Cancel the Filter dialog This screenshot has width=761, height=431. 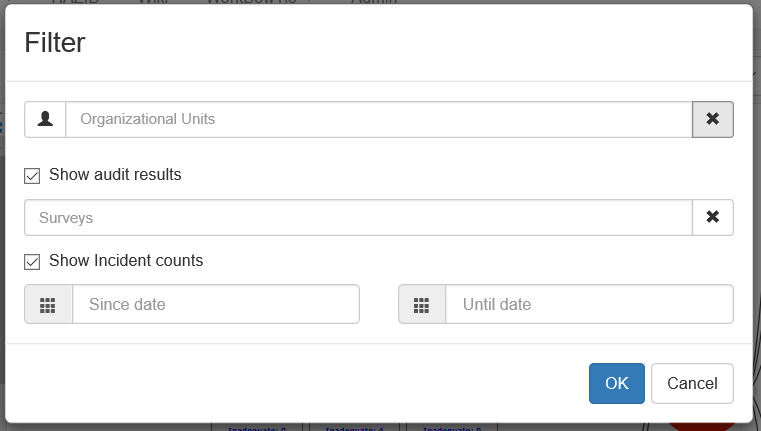tap(692, 383)
